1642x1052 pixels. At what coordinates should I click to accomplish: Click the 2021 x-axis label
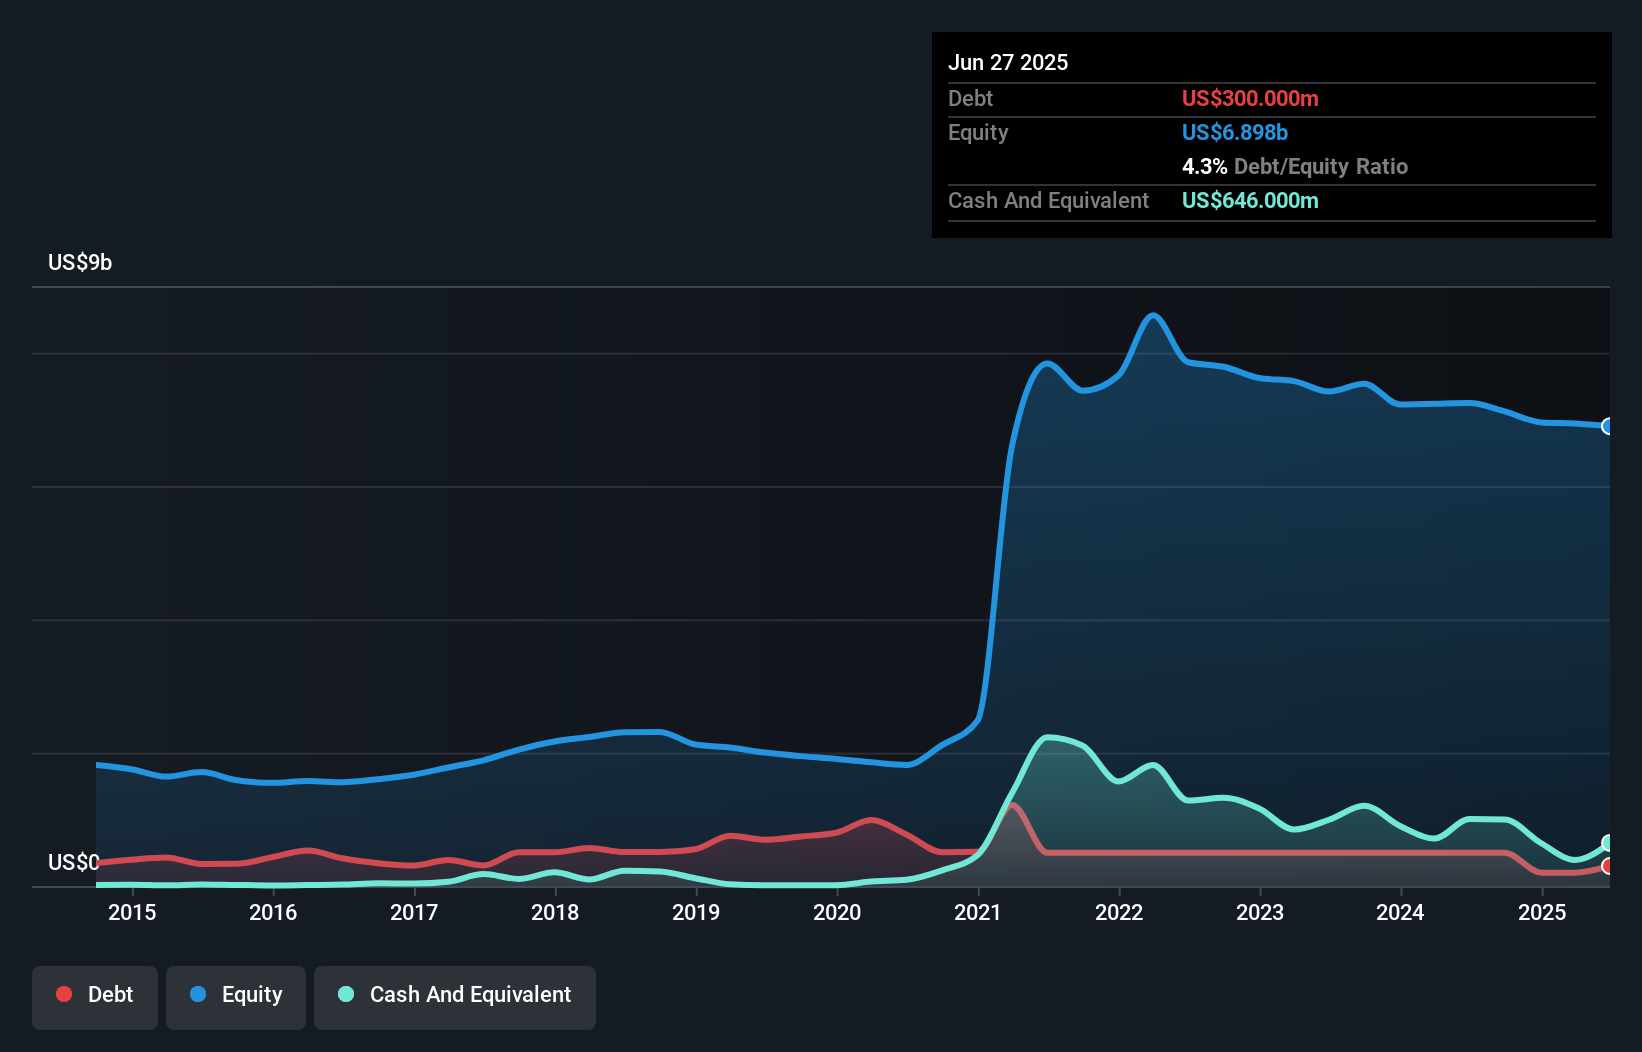coord(978,912)
